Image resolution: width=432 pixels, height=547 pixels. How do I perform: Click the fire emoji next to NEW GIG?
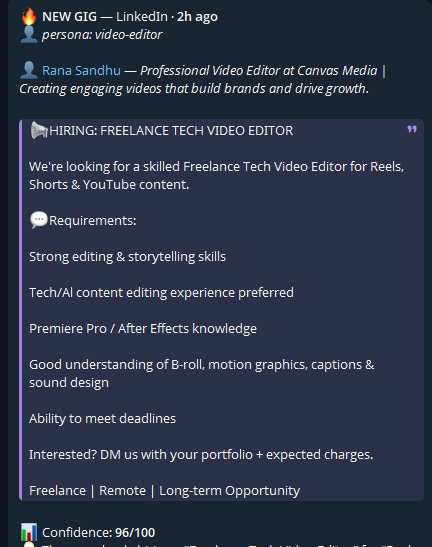(x=29, y=16)
